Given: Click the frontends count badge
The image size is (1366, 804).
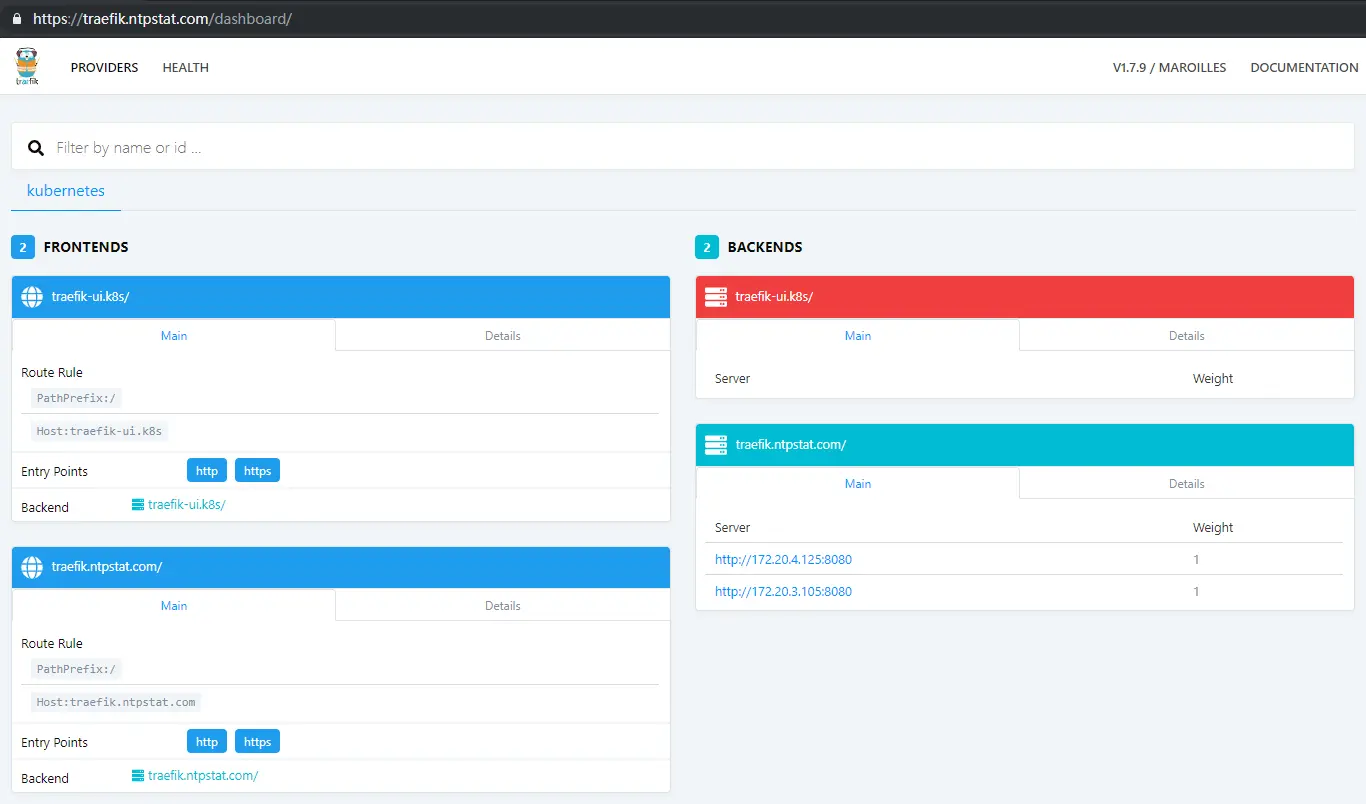Looking at the screenshot, I should 23,246.
